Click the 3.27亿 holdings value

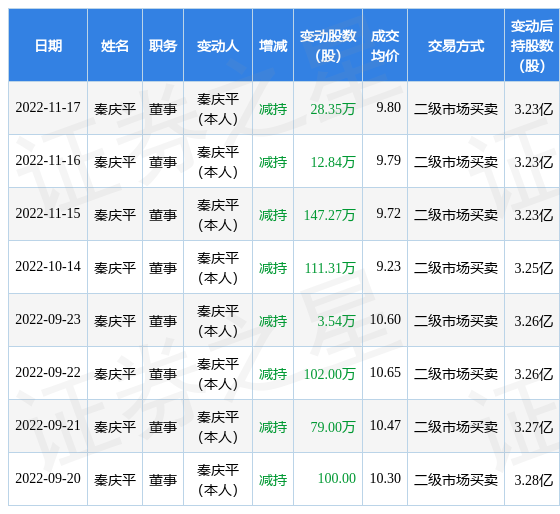pyautogui.click(x=534, y=427)
